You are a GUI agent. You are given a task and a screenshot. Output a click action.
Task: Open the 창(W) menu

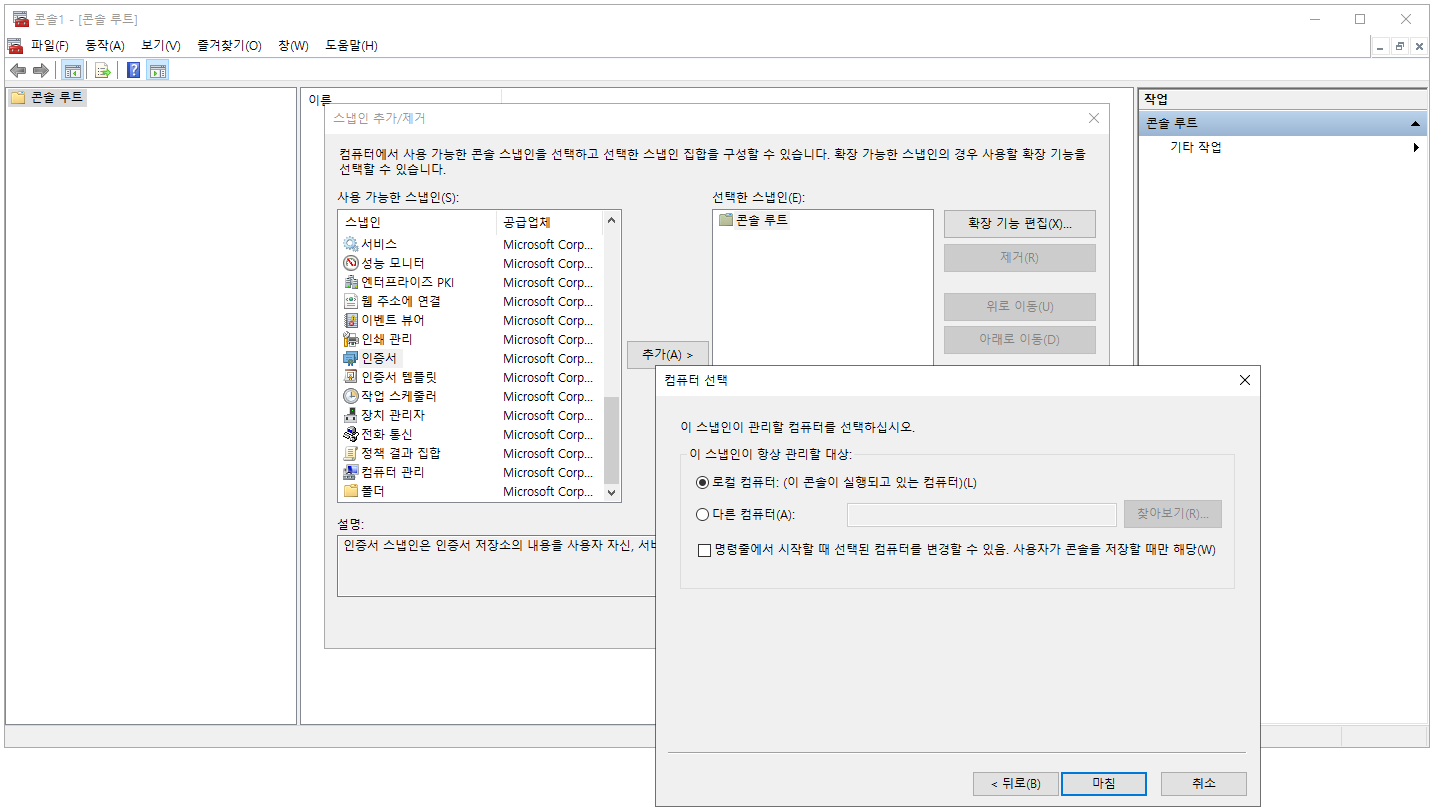[293, 46]
